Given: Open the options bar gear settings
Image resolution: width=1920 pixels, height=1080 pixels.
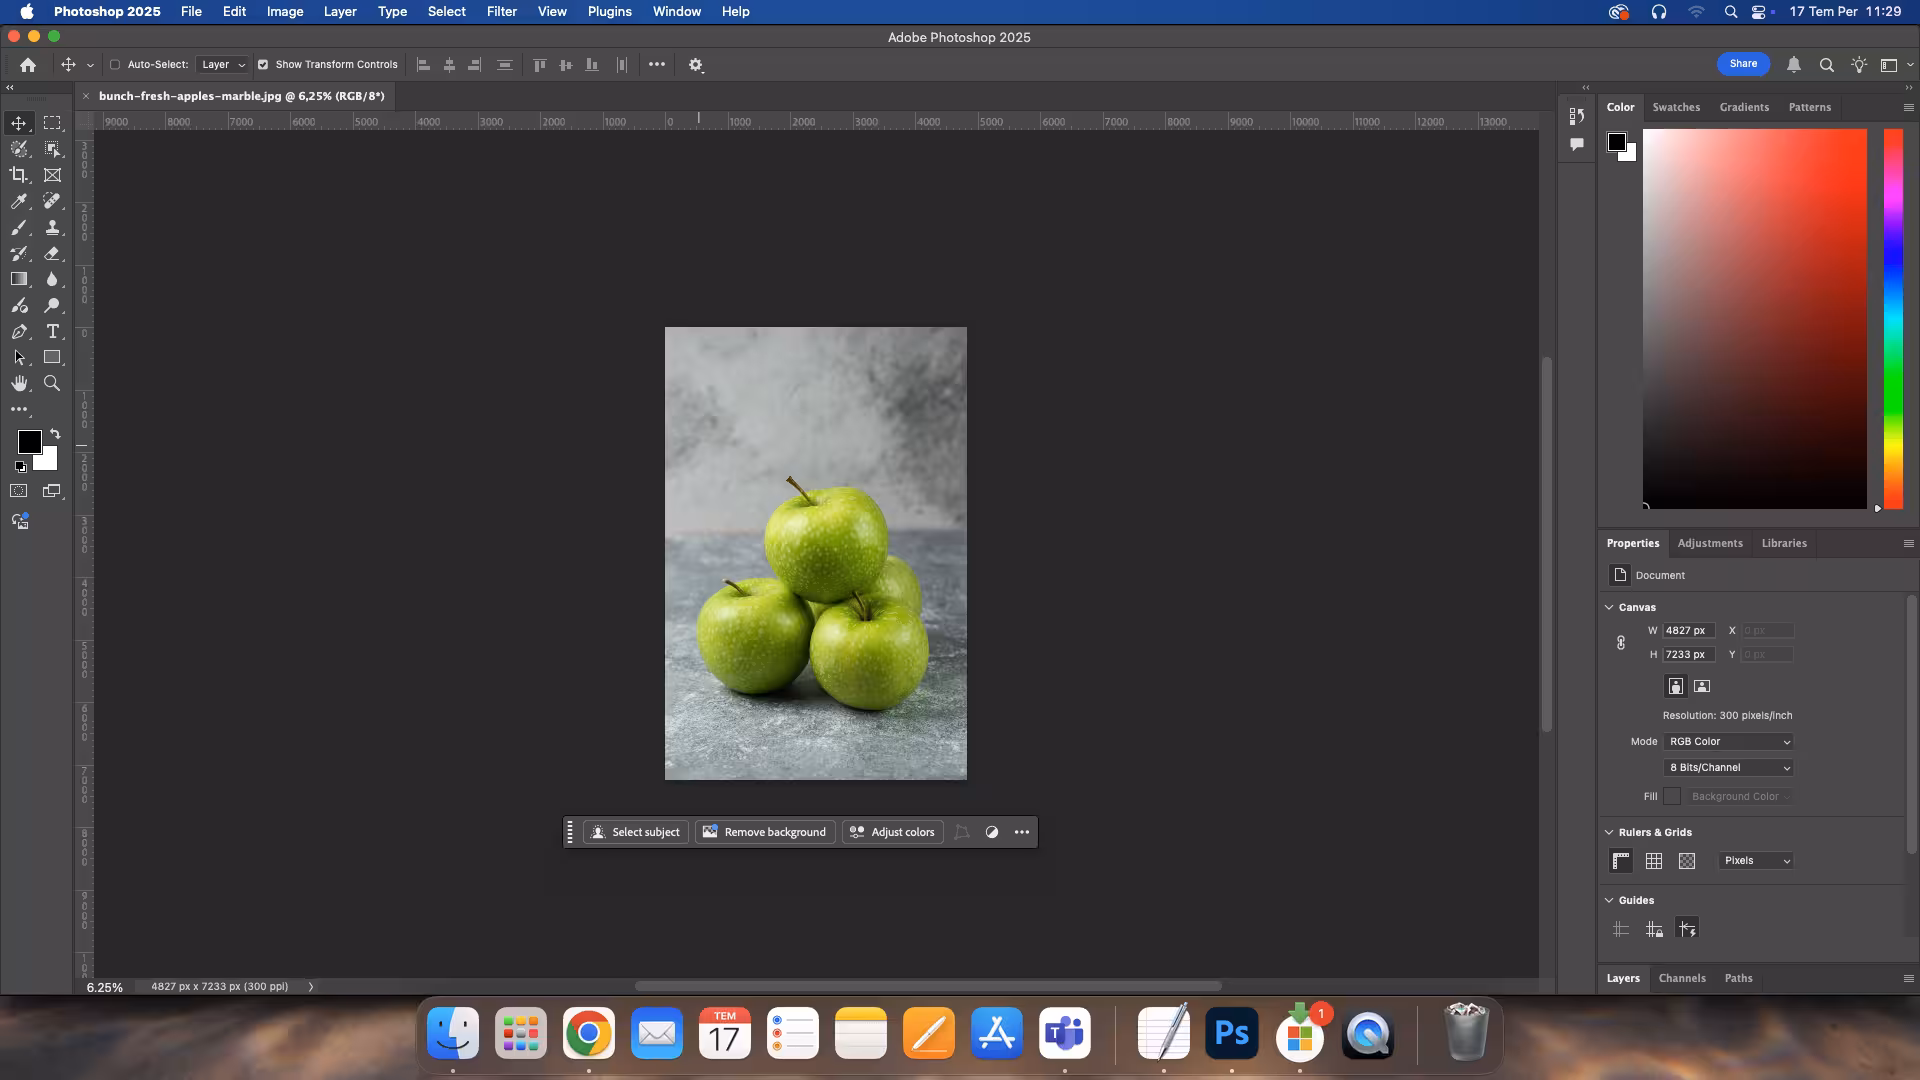Looking at the screenshot, I should pyautogui.click(x=696, y=65).
